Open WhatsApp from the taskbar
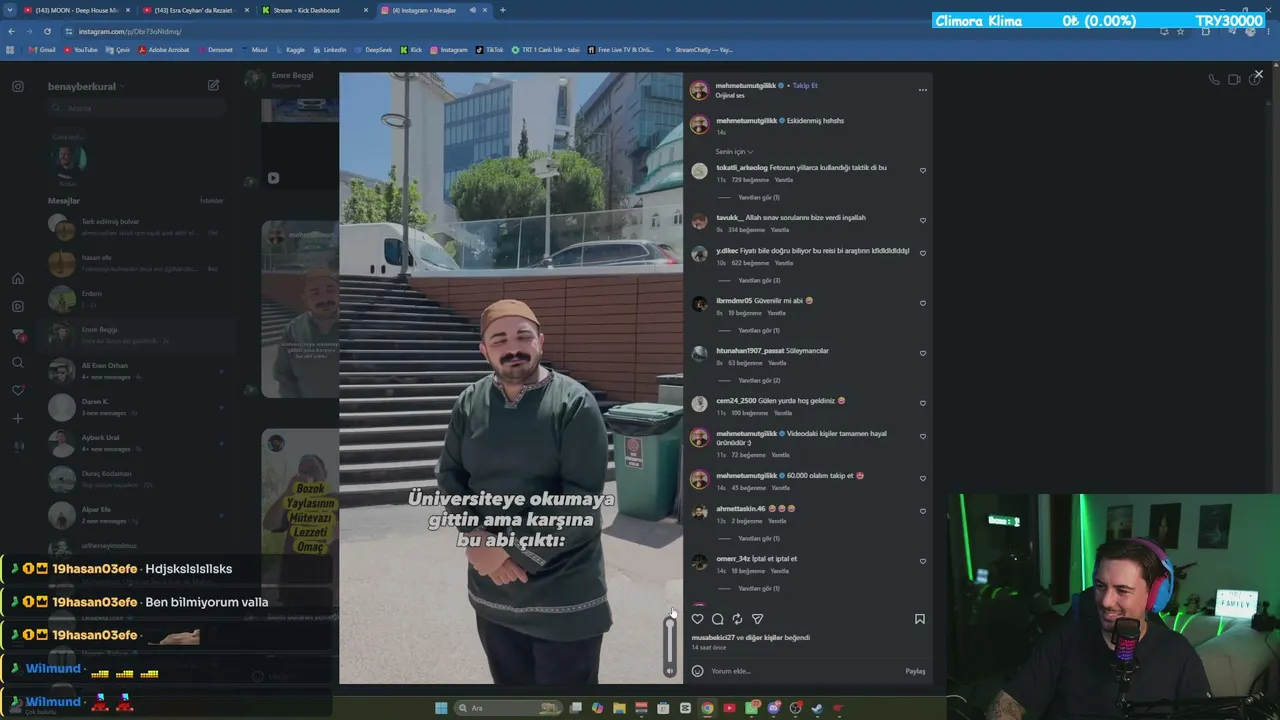1280x720 pixels. [x=751, y=708]
